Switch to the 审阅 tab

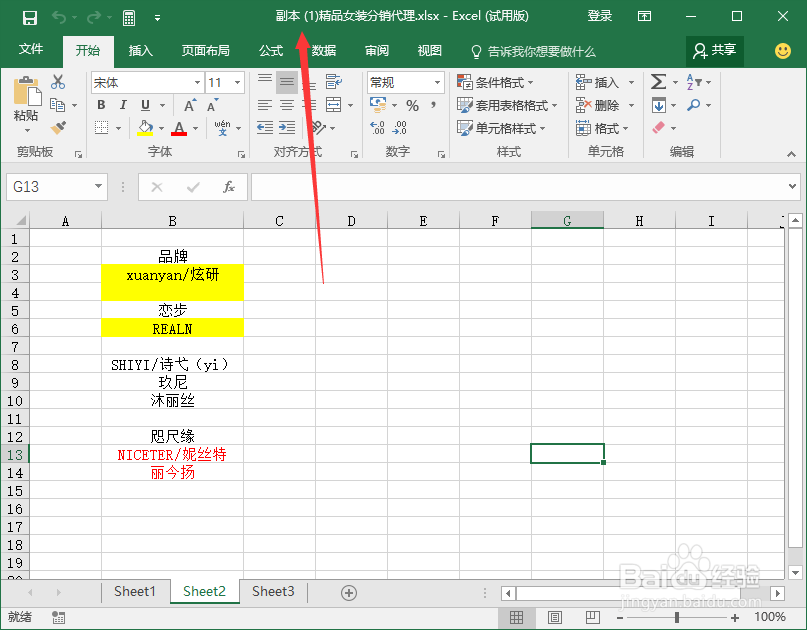pos(377,50)
